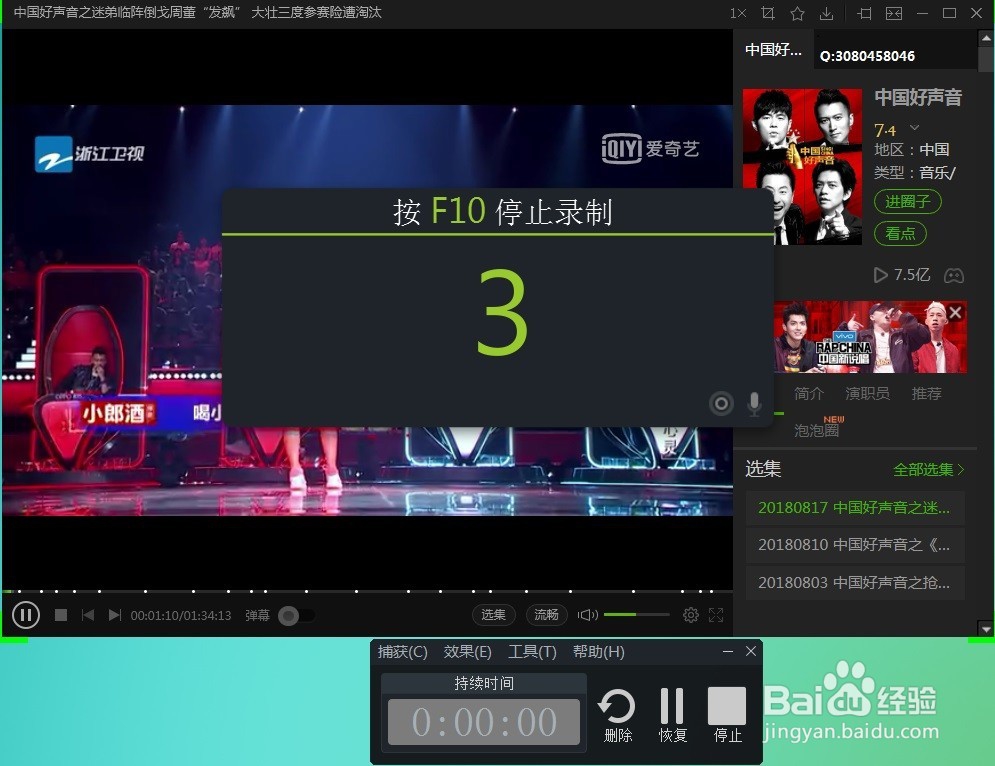This screenshot has height=766, width=995.
Task: Open the RAP CHINA ad banner
Action: coord(870,337)
